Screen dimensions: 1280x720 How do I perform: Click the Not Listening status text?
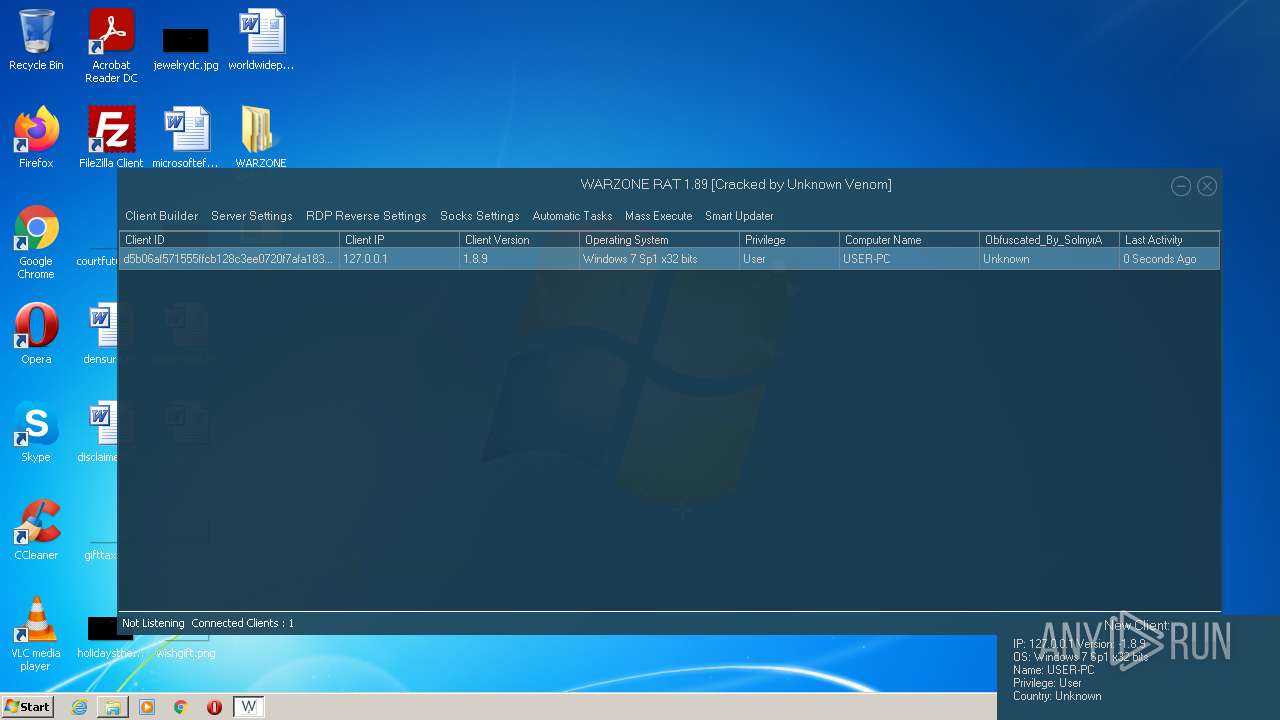[x=153, y=623]
